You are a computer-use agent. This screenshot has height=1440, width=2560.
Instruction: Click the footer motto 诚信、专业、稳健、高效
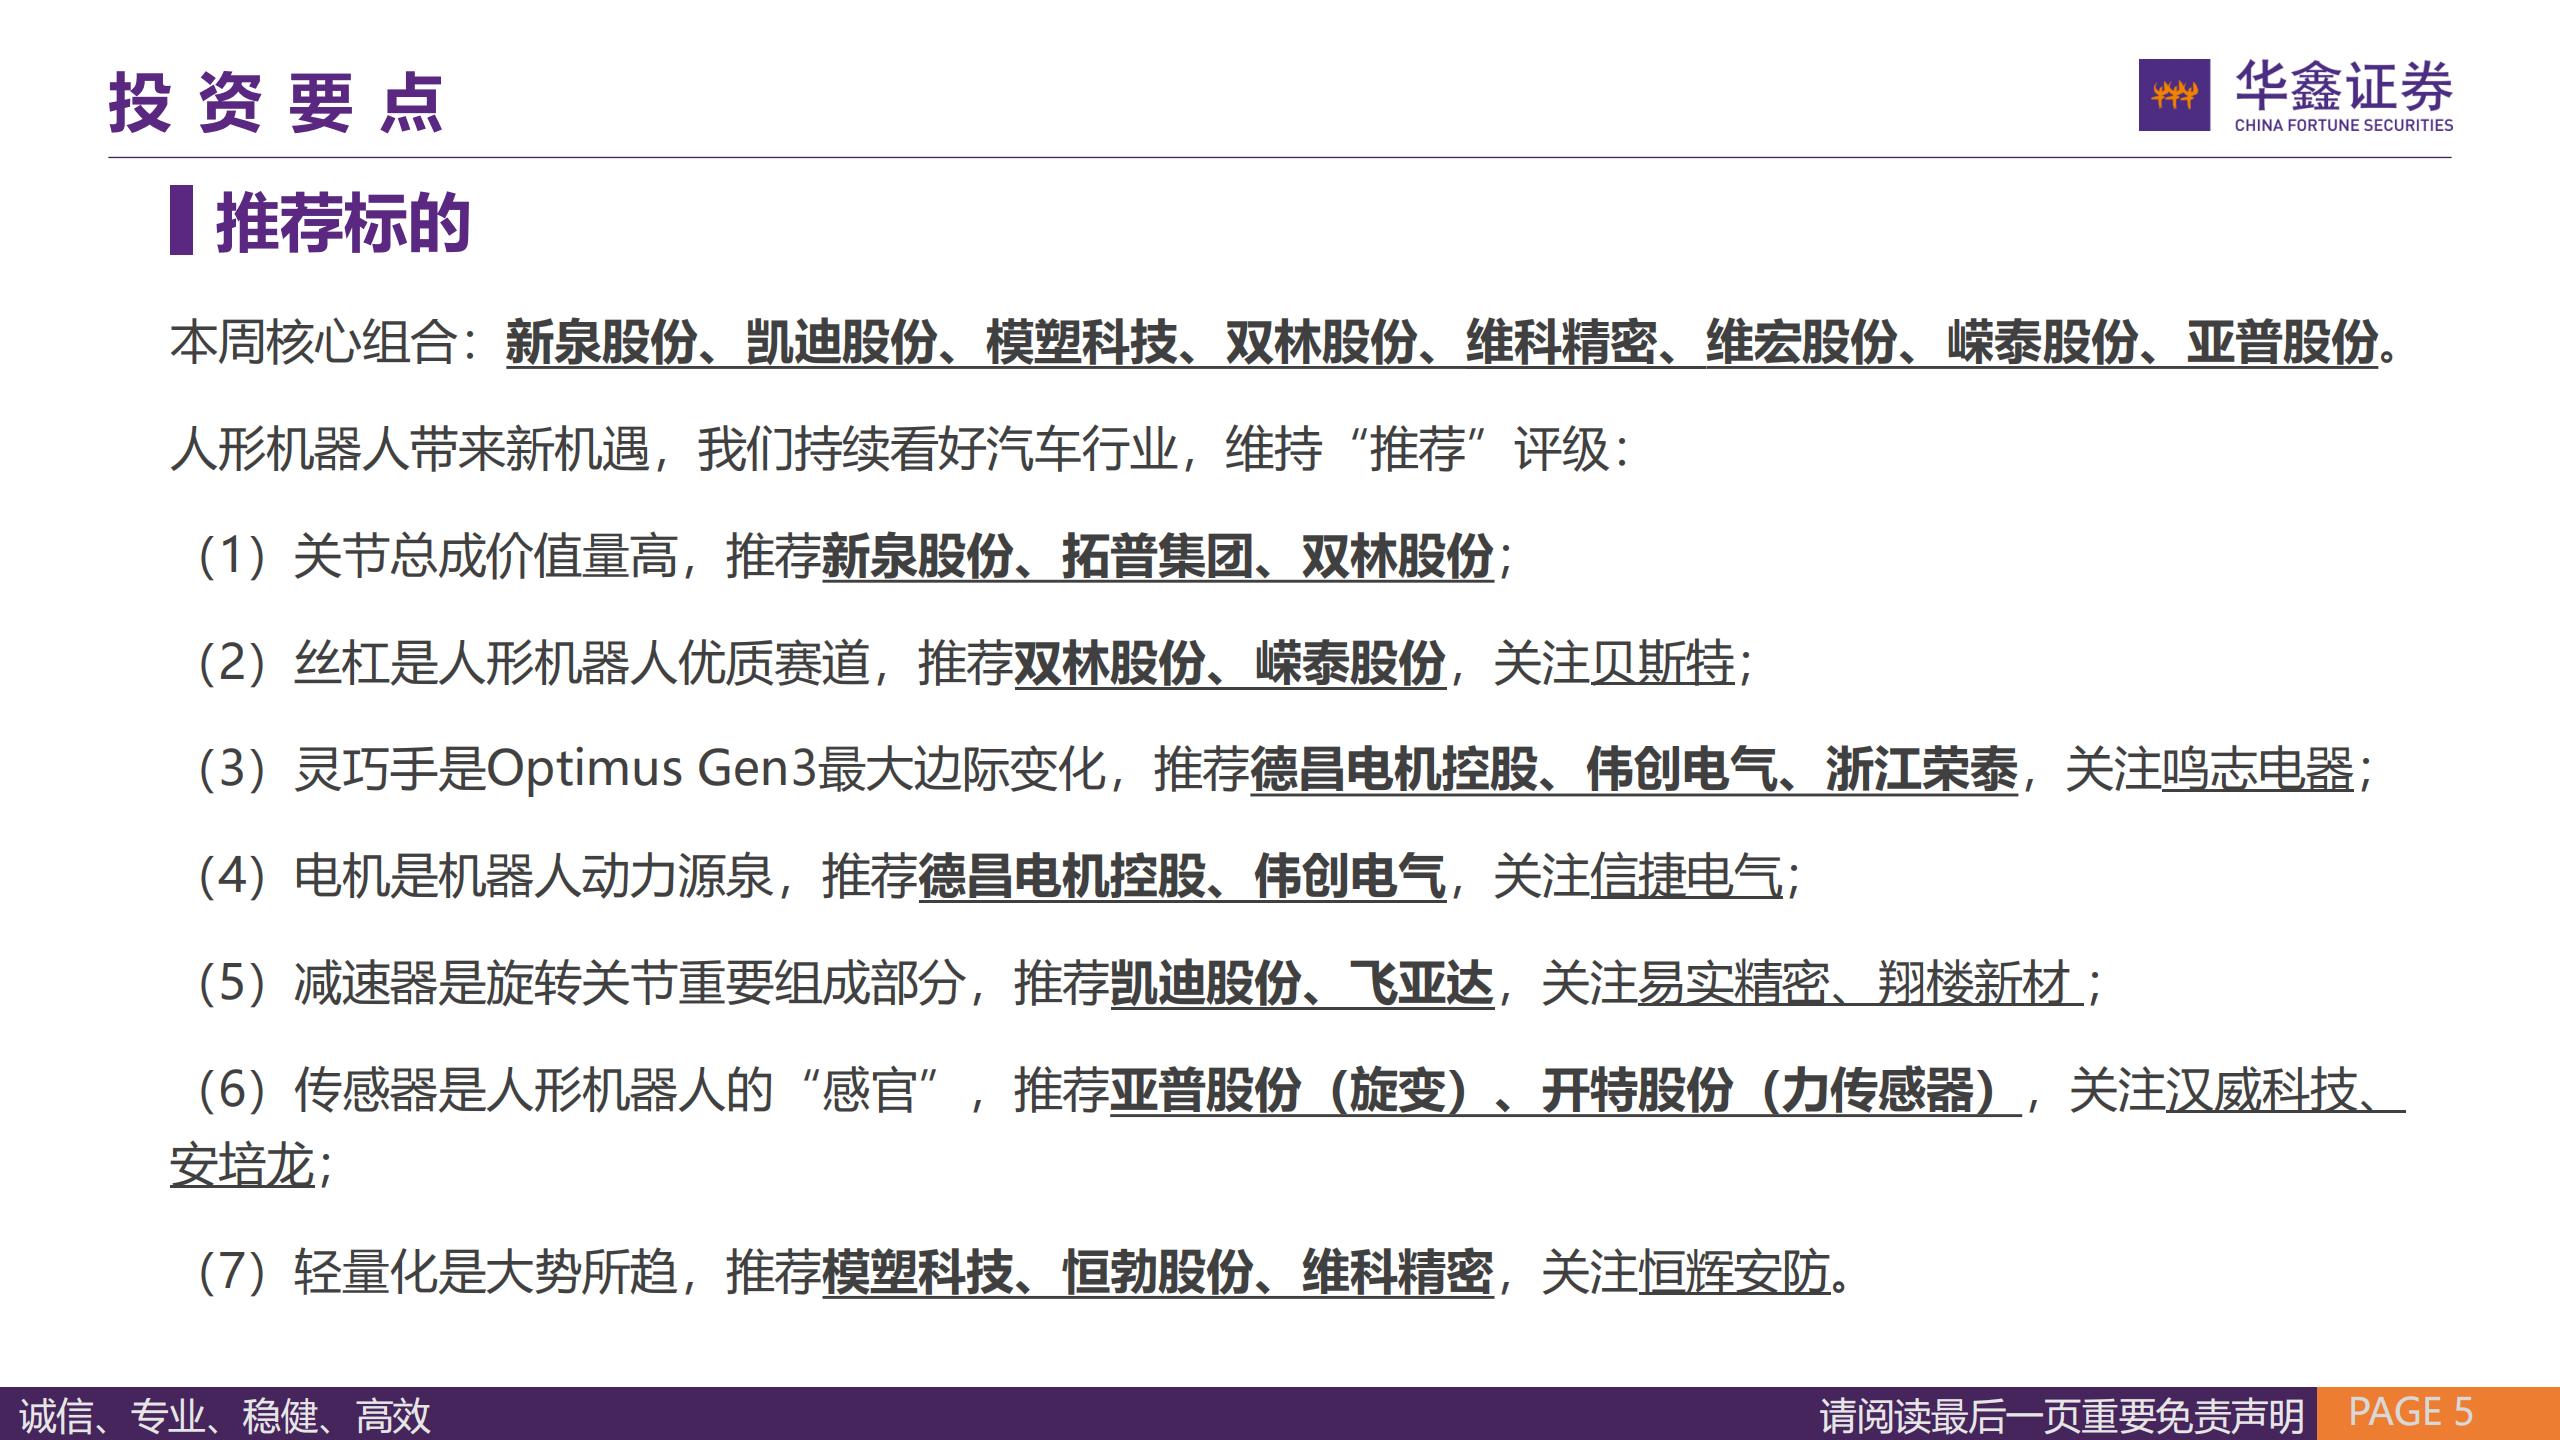click(224, 1415)
